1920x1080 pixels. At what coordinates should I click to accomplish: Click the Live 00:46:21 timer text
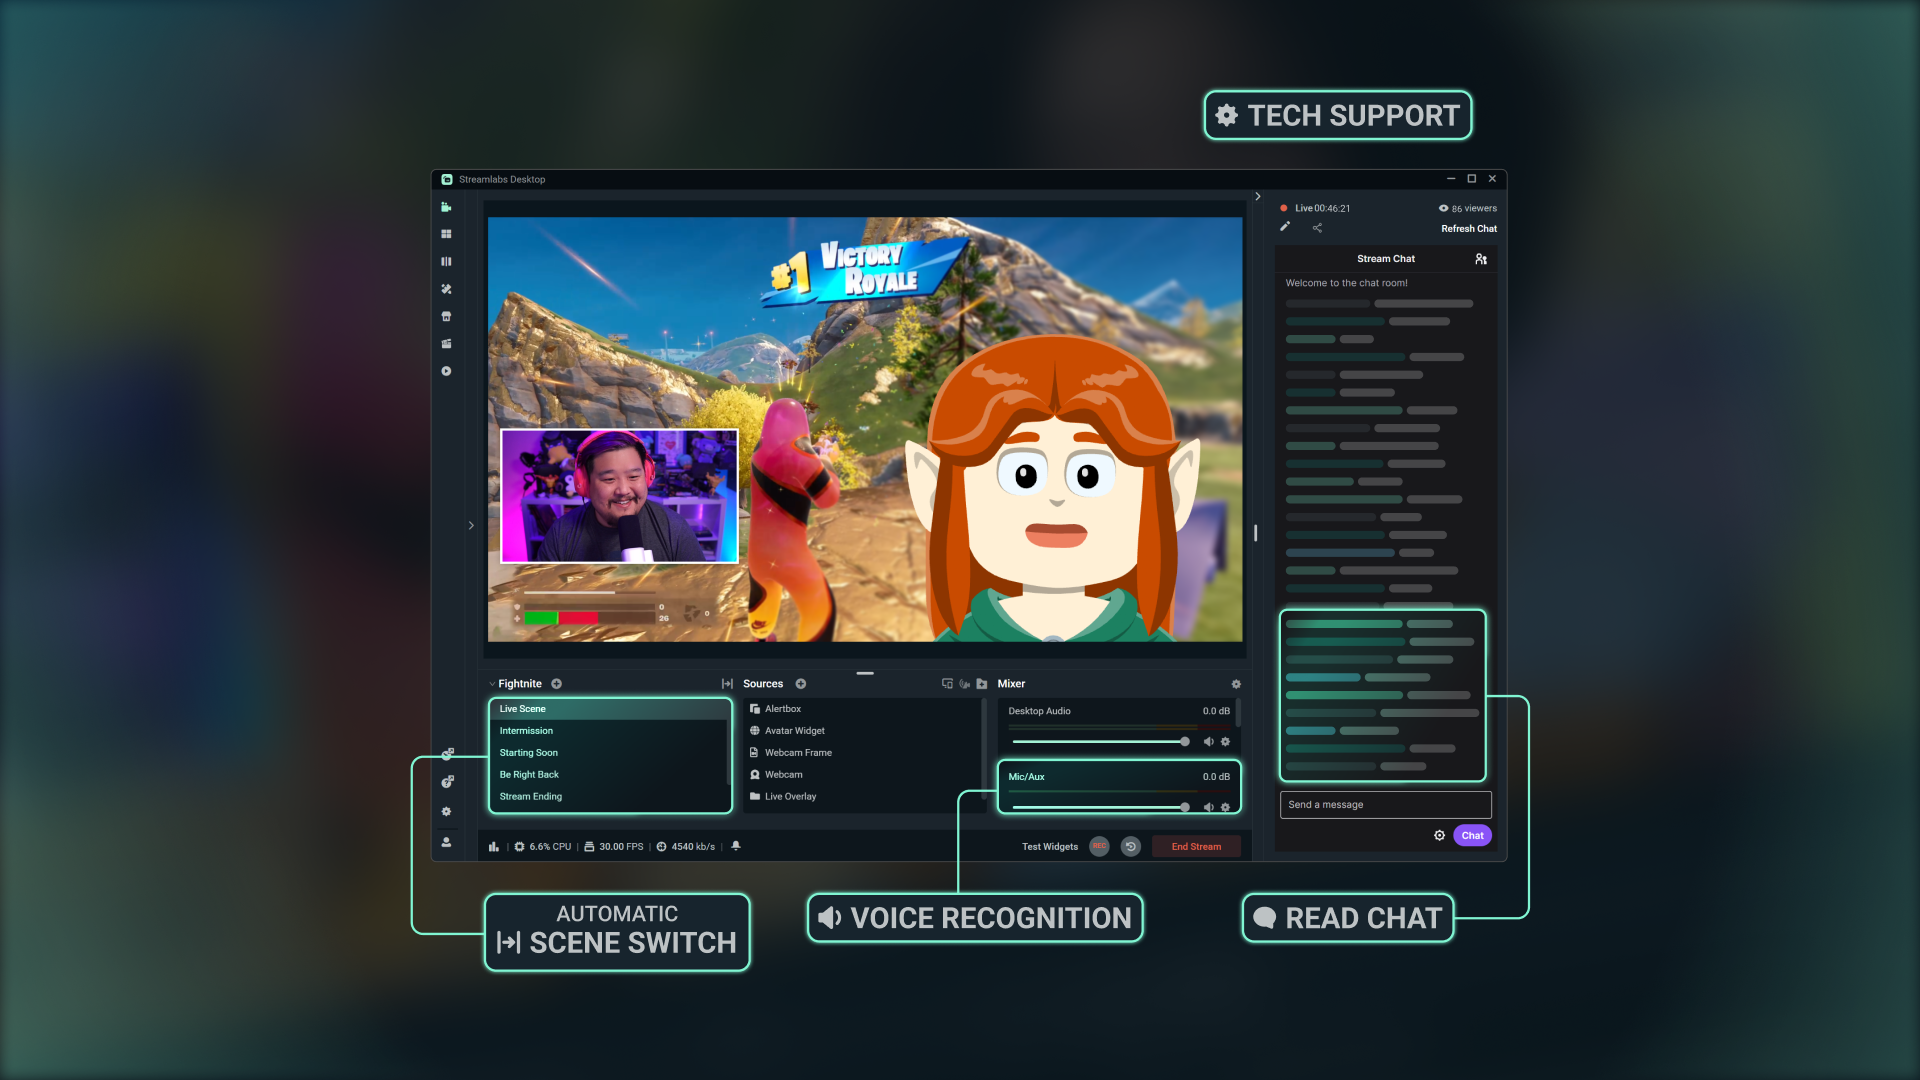click(1322, 209)
